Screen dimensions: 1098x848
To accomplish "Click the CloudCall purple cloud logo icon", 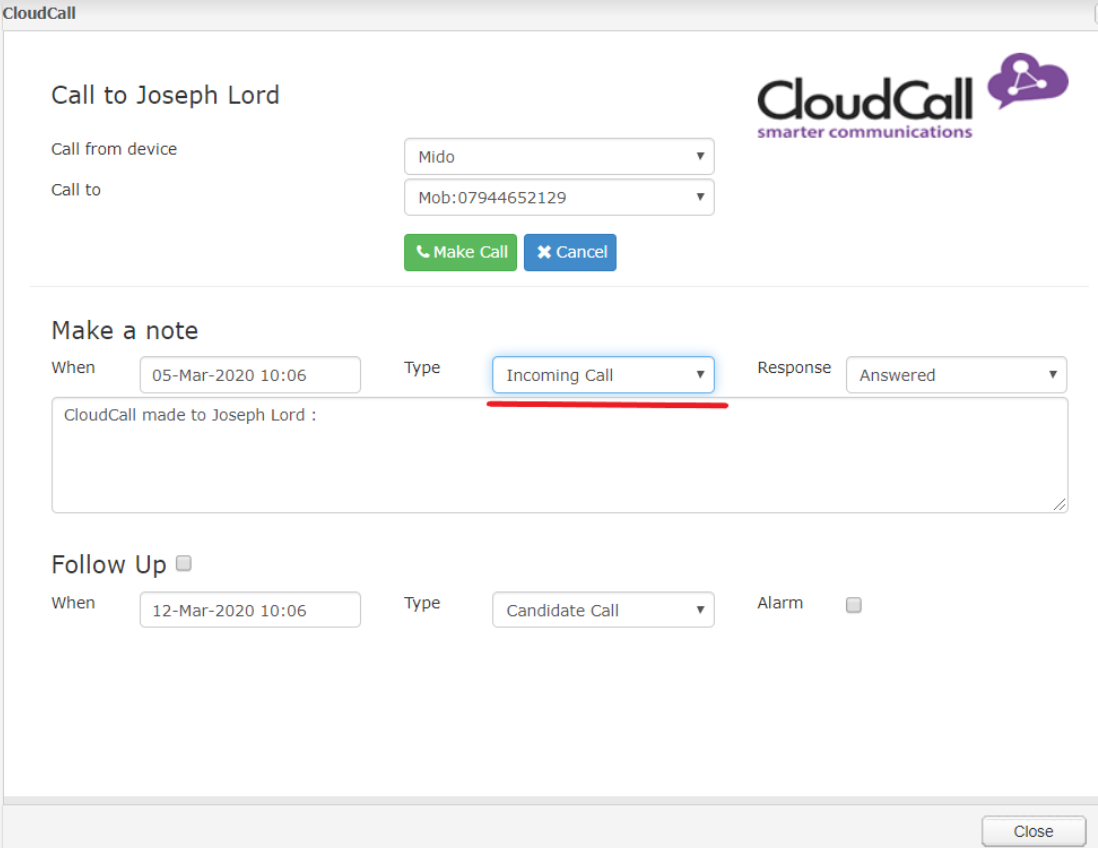I will tap(1027, 81).
